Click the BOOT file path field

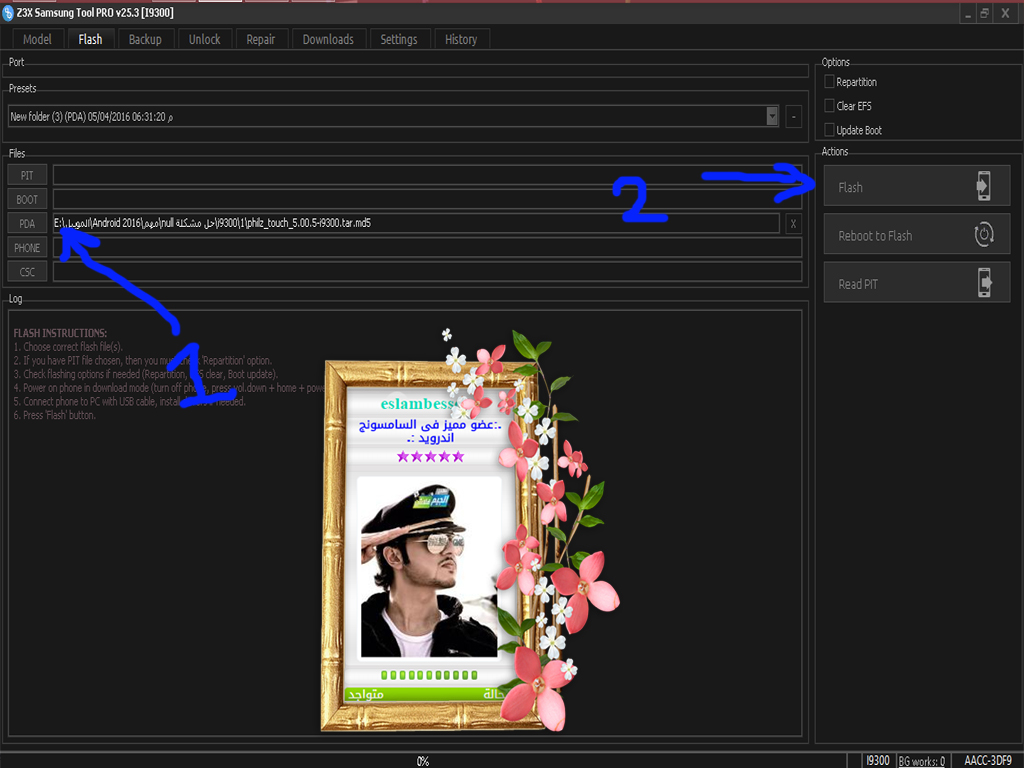(427, 199)
